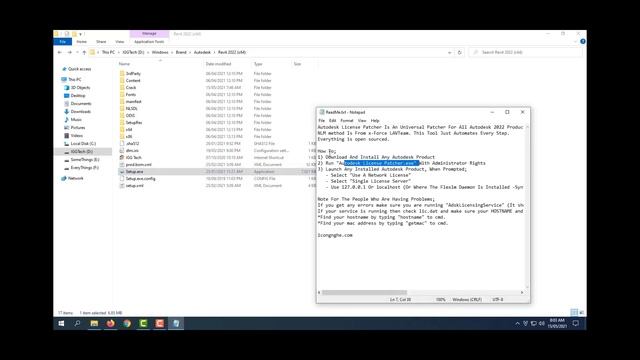Open Explorer help with the question icon
640x360 pixels.
(582, 41)
